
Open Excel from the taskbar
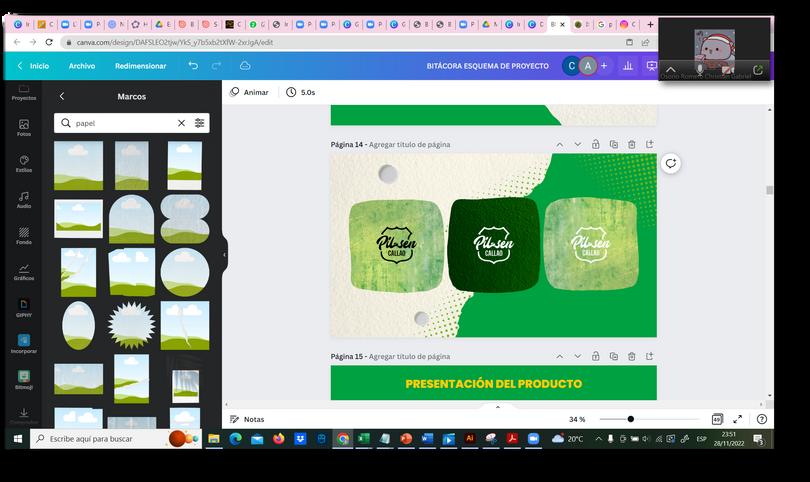click(x=364, y=439)
